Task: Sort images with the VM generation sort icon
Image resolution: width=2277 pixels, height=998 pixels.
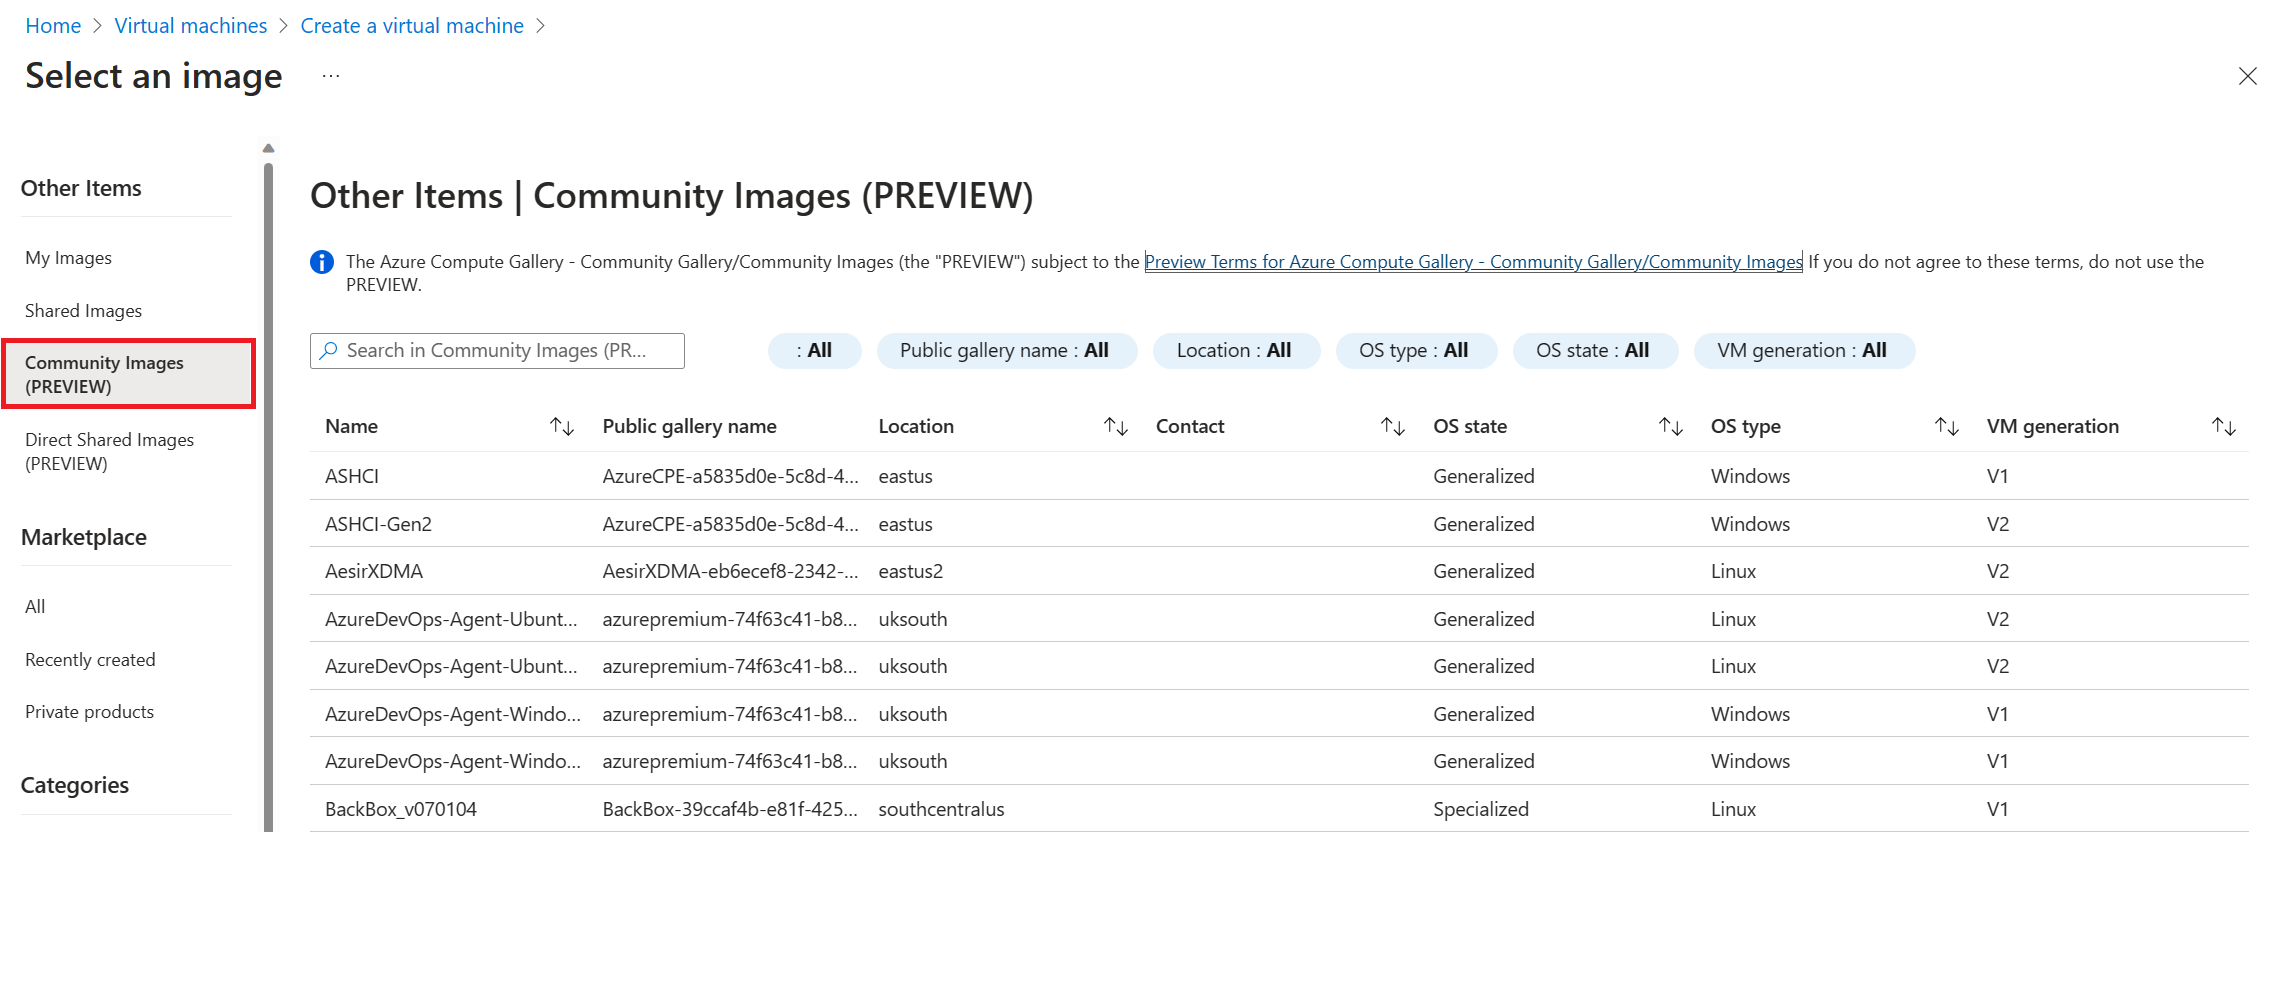Action: [2223, 425]
